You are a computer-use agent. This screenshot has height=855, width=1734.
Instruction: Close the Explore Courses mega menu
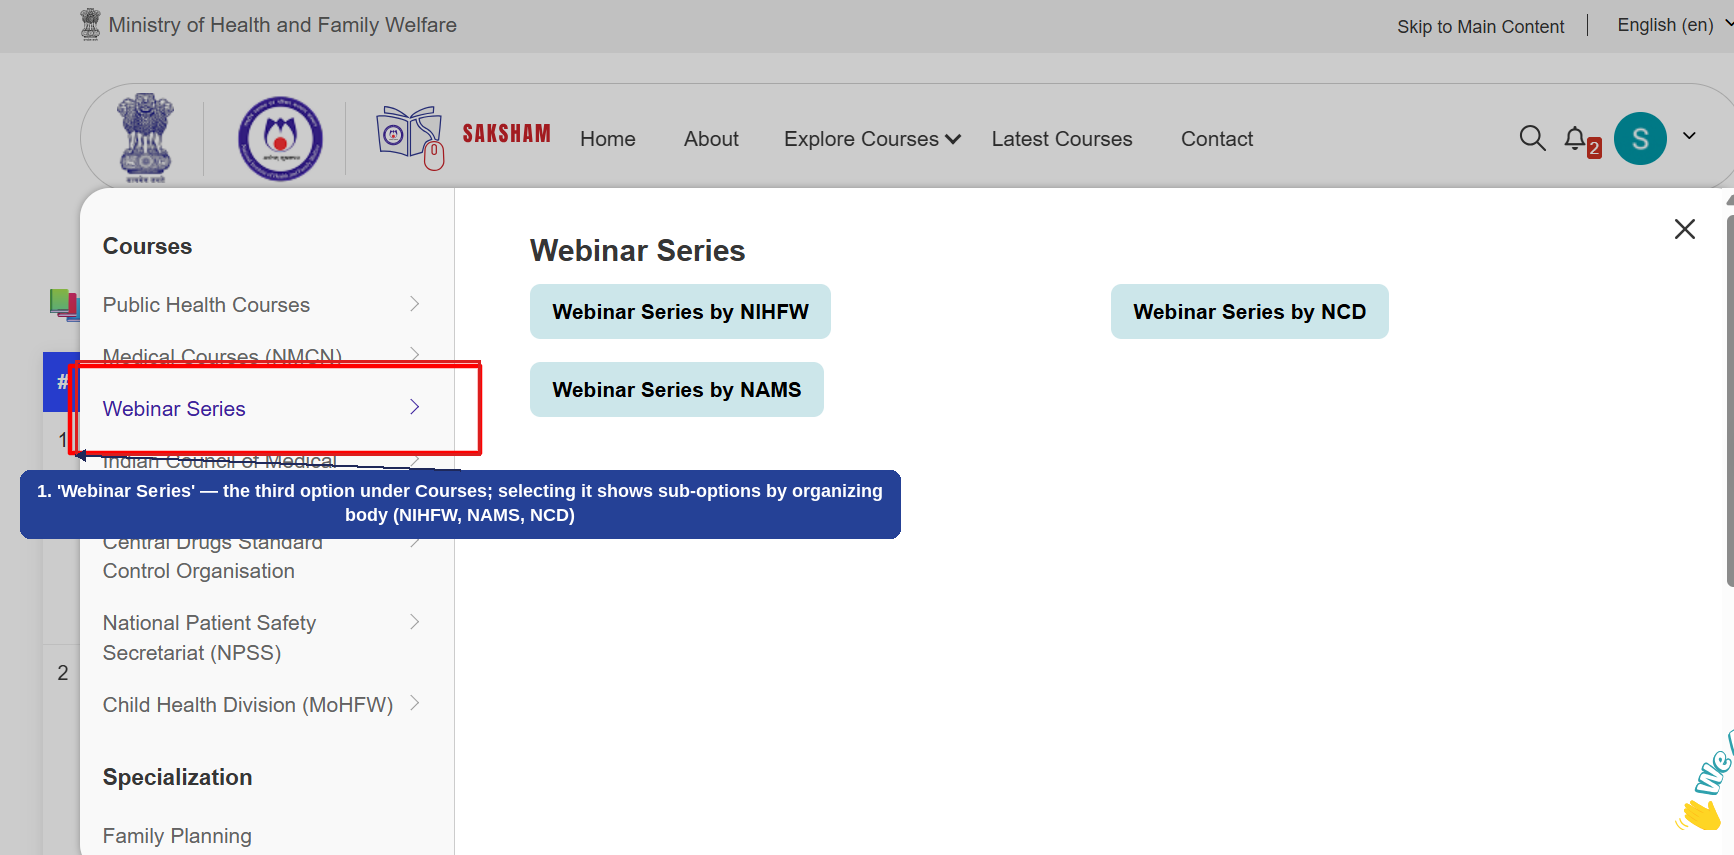click(1685, 229)
